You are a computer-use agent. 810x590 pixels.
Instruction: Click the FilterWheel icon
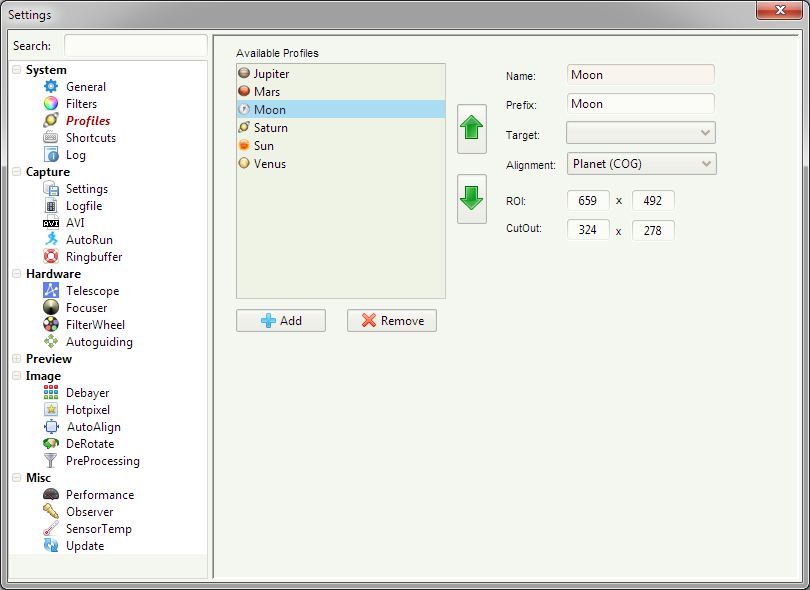(51, 324)
